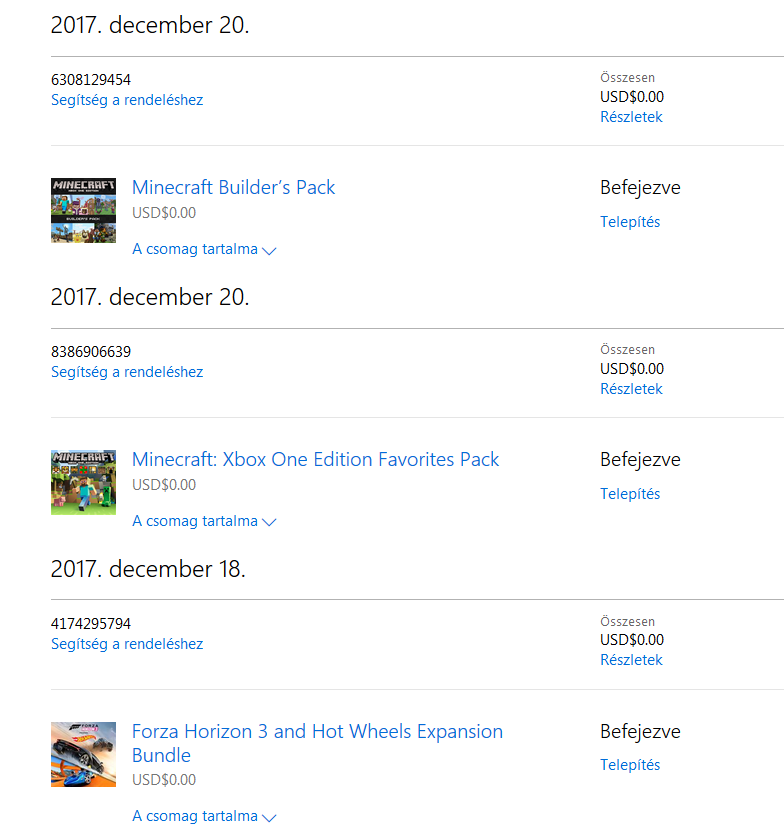Viewport: 784px width, 838px height.
Task: Click Telepítés for Minecraft Builder's Pack
Action: pos(630,222)
